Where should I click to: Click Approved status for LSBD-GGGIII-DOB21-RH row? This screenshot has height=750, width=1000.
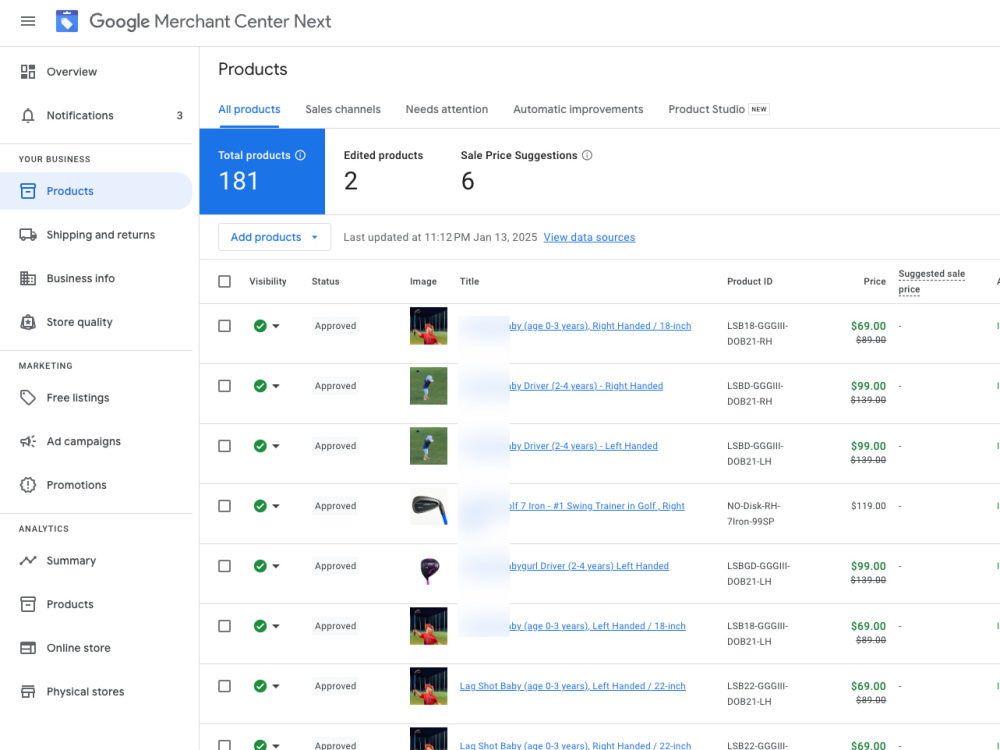[x=335, y=386]
